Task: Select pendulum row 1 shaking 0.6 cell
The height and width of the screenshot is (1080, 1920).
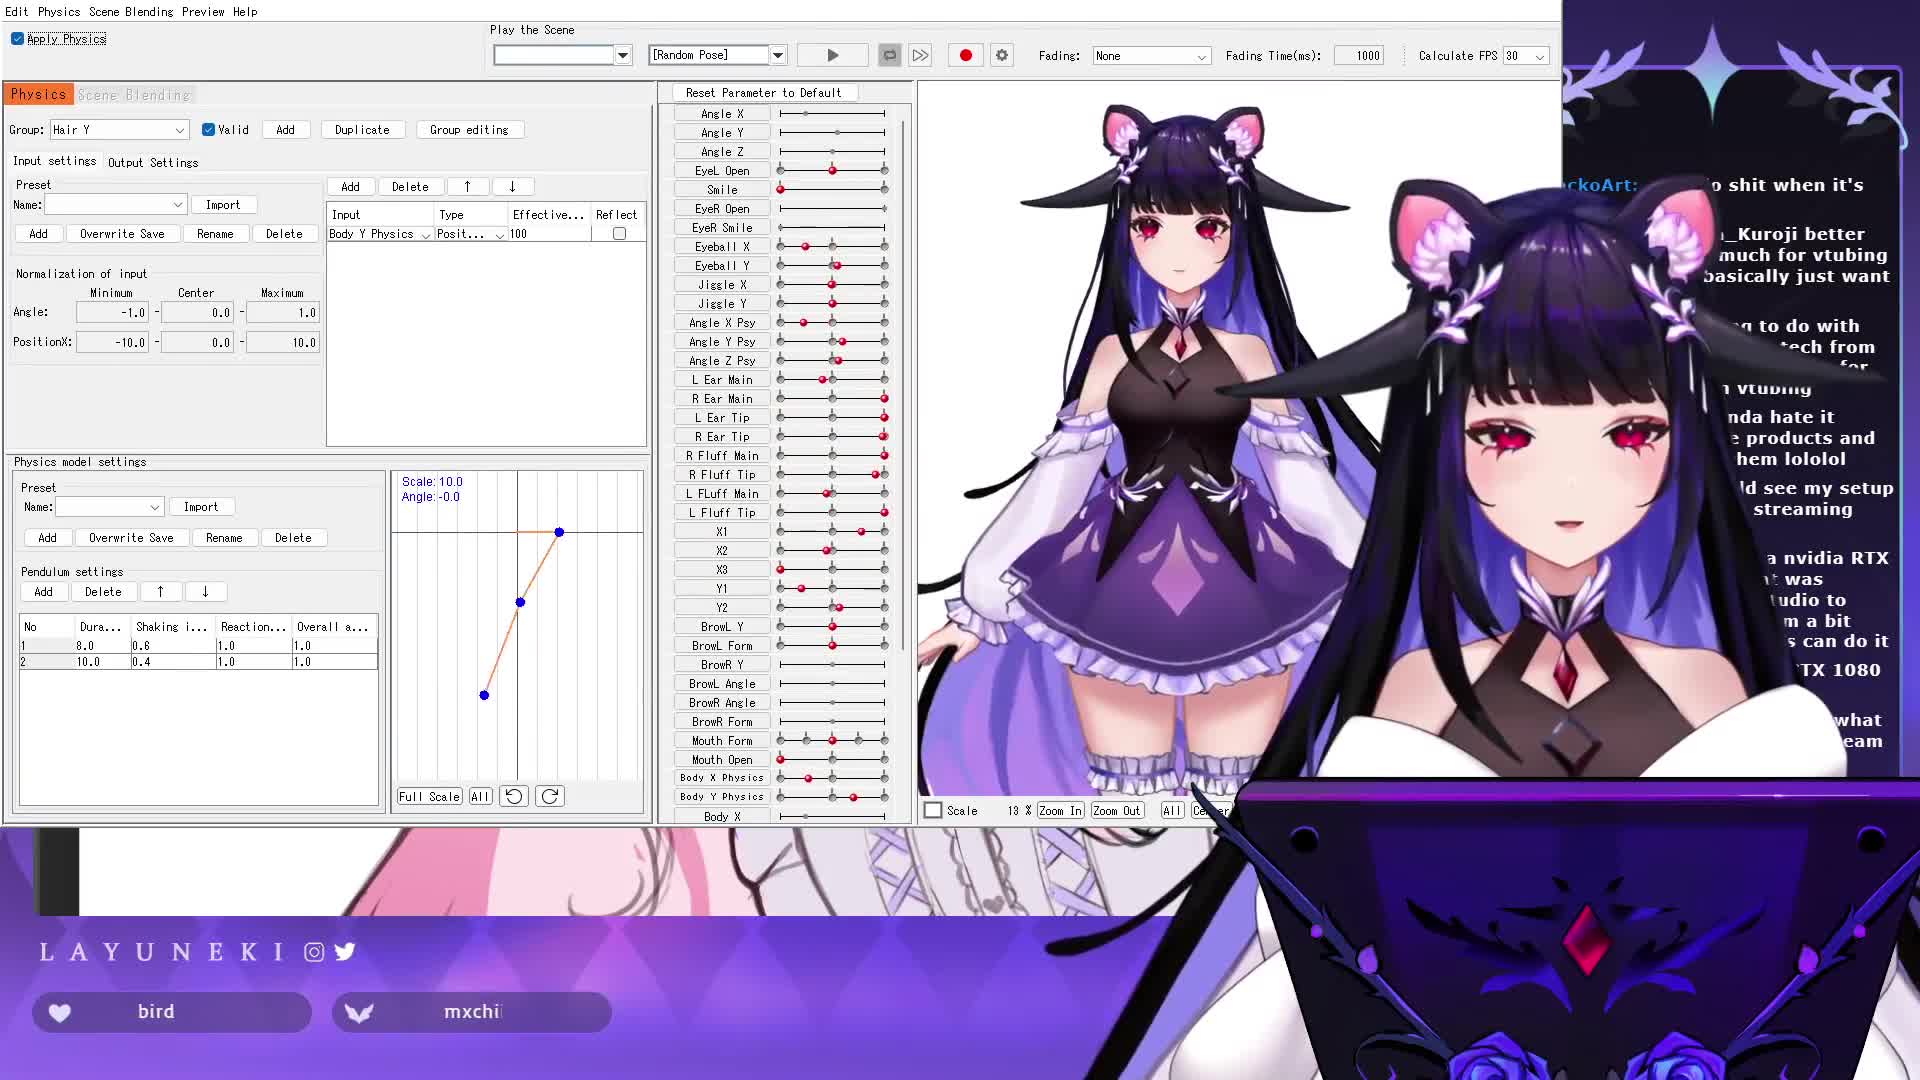Action: pyautogui.click(x=173, y=646)
